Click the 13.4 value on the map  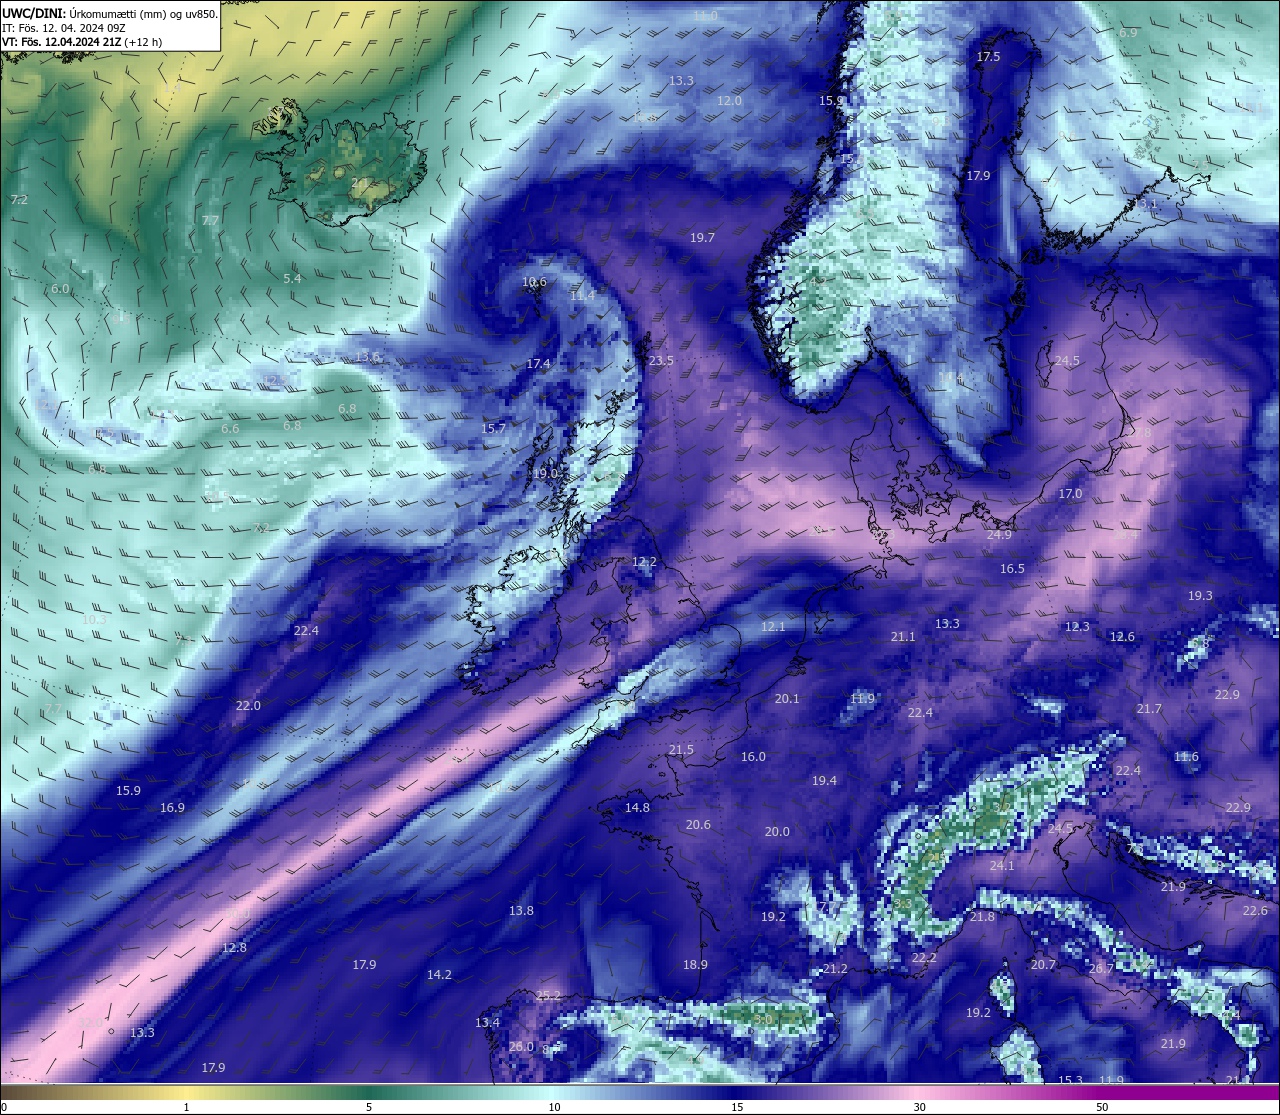pos(487,1023)
